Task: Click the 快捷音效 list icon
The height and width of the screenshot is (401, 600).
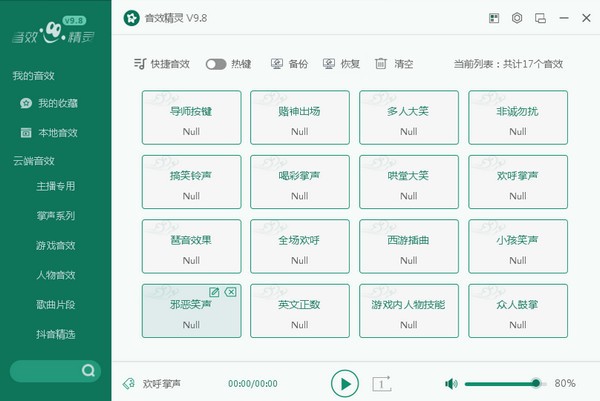Action: [140, 64]
